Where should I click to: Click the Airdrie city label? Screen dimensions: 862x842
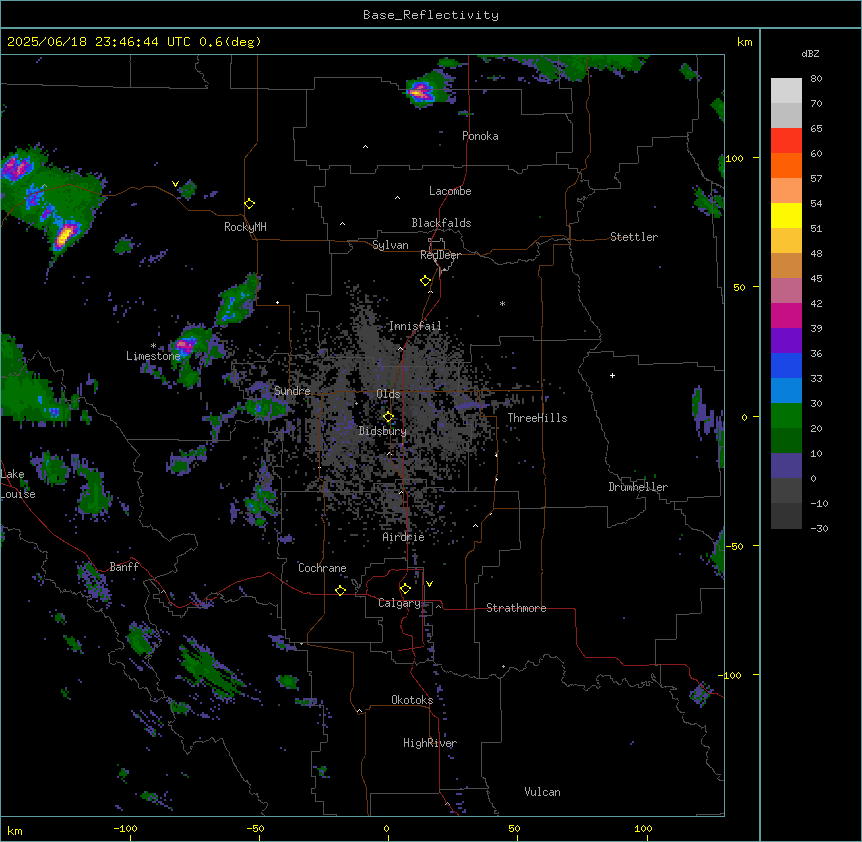(403, 537)
